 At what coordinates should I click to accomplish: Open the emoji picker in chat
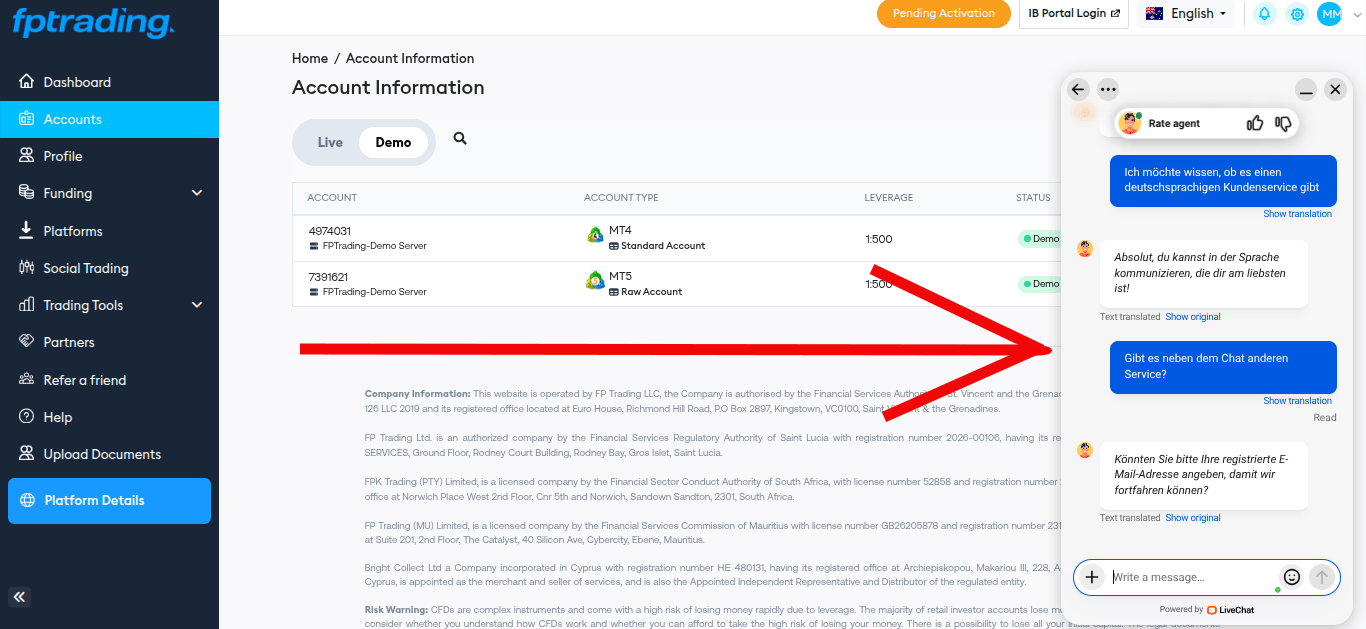[1292, 577]
